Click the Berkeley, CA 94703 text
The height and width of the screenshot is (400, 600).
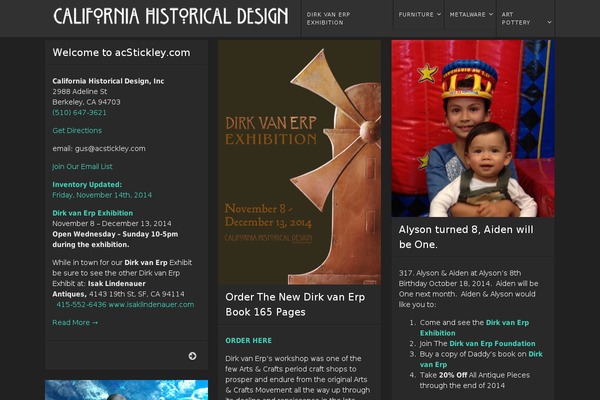tap(86, 102)
